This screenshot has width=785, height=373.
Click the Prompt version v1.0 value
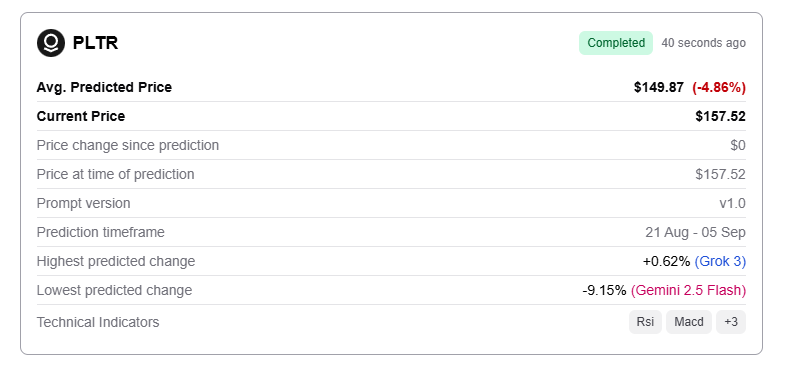[732, 204]
